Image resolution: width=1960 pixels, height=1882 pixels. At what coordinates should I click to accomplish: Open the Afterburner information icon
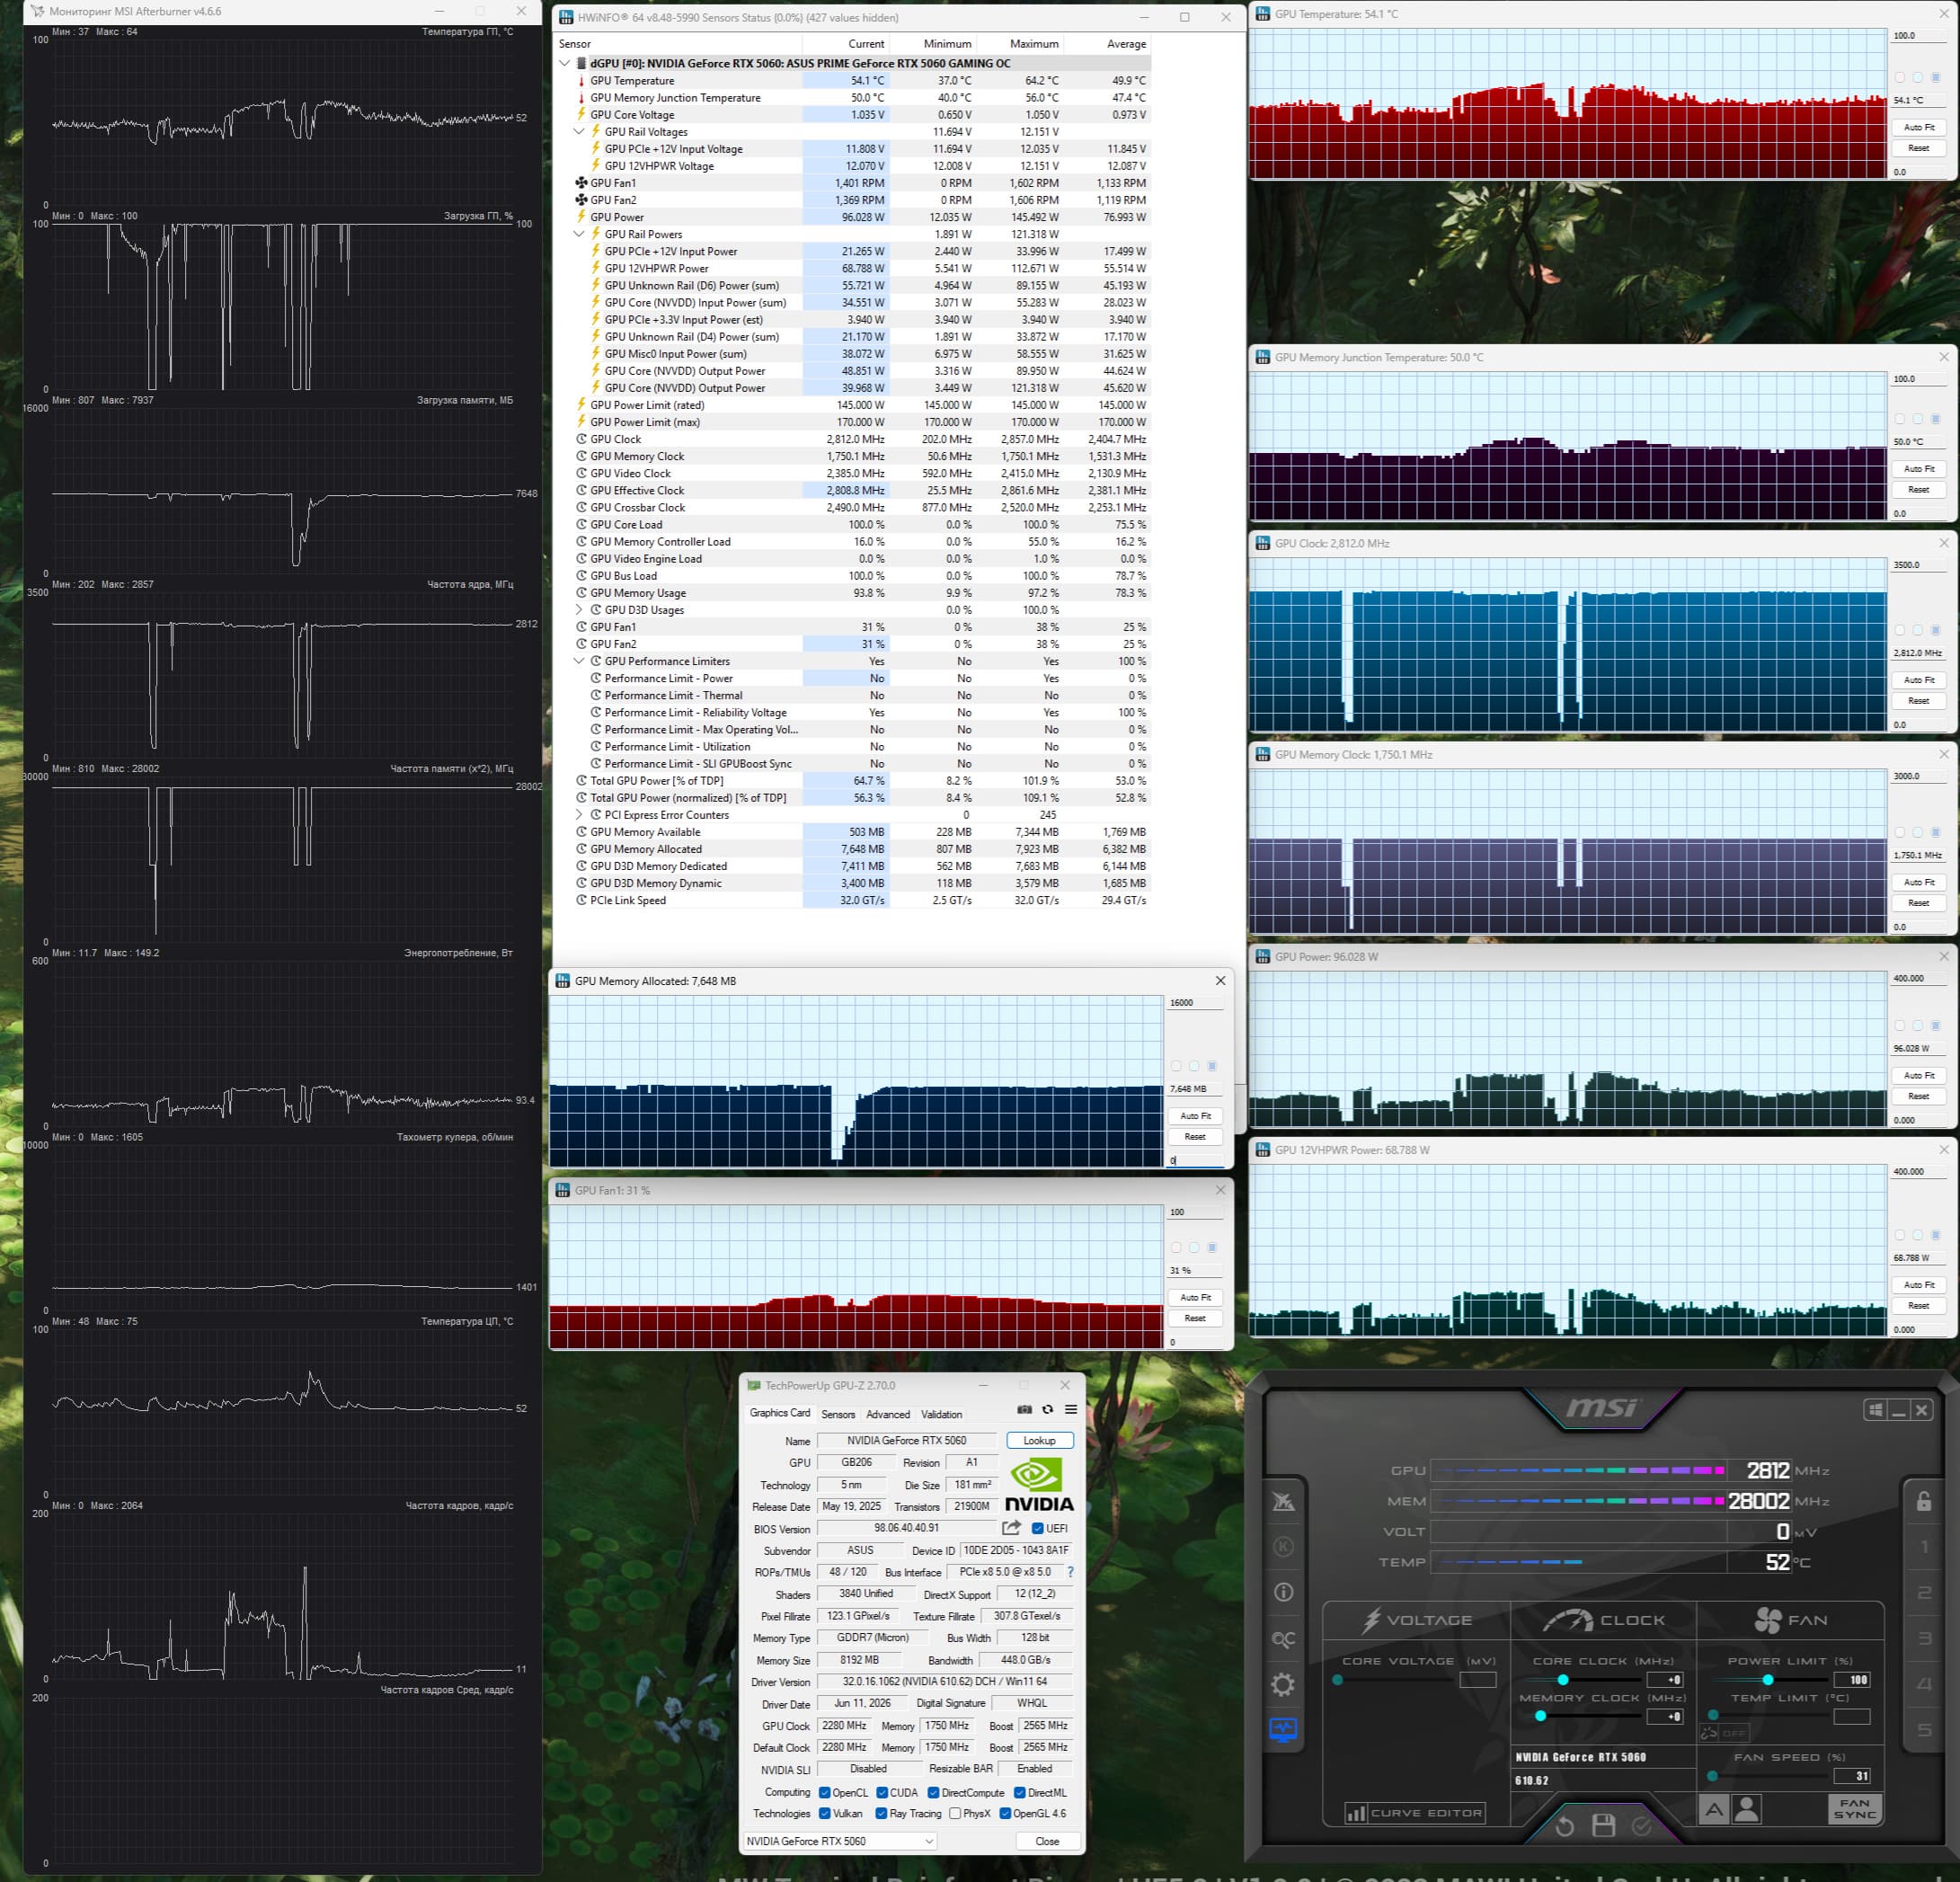coord(1283,1592)
